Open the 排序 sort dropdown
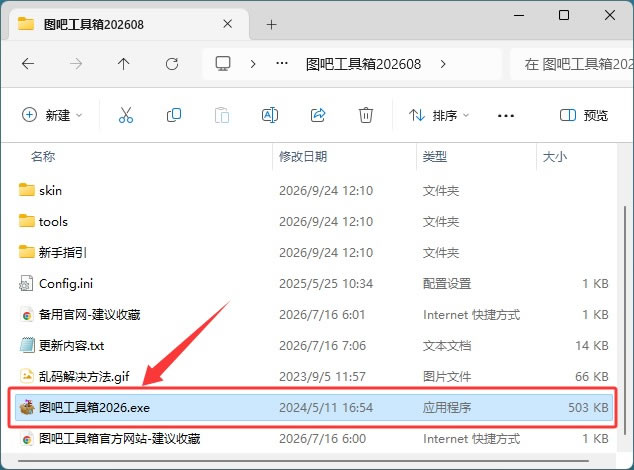Screen dimensions: 634x470 coord(439,116)
